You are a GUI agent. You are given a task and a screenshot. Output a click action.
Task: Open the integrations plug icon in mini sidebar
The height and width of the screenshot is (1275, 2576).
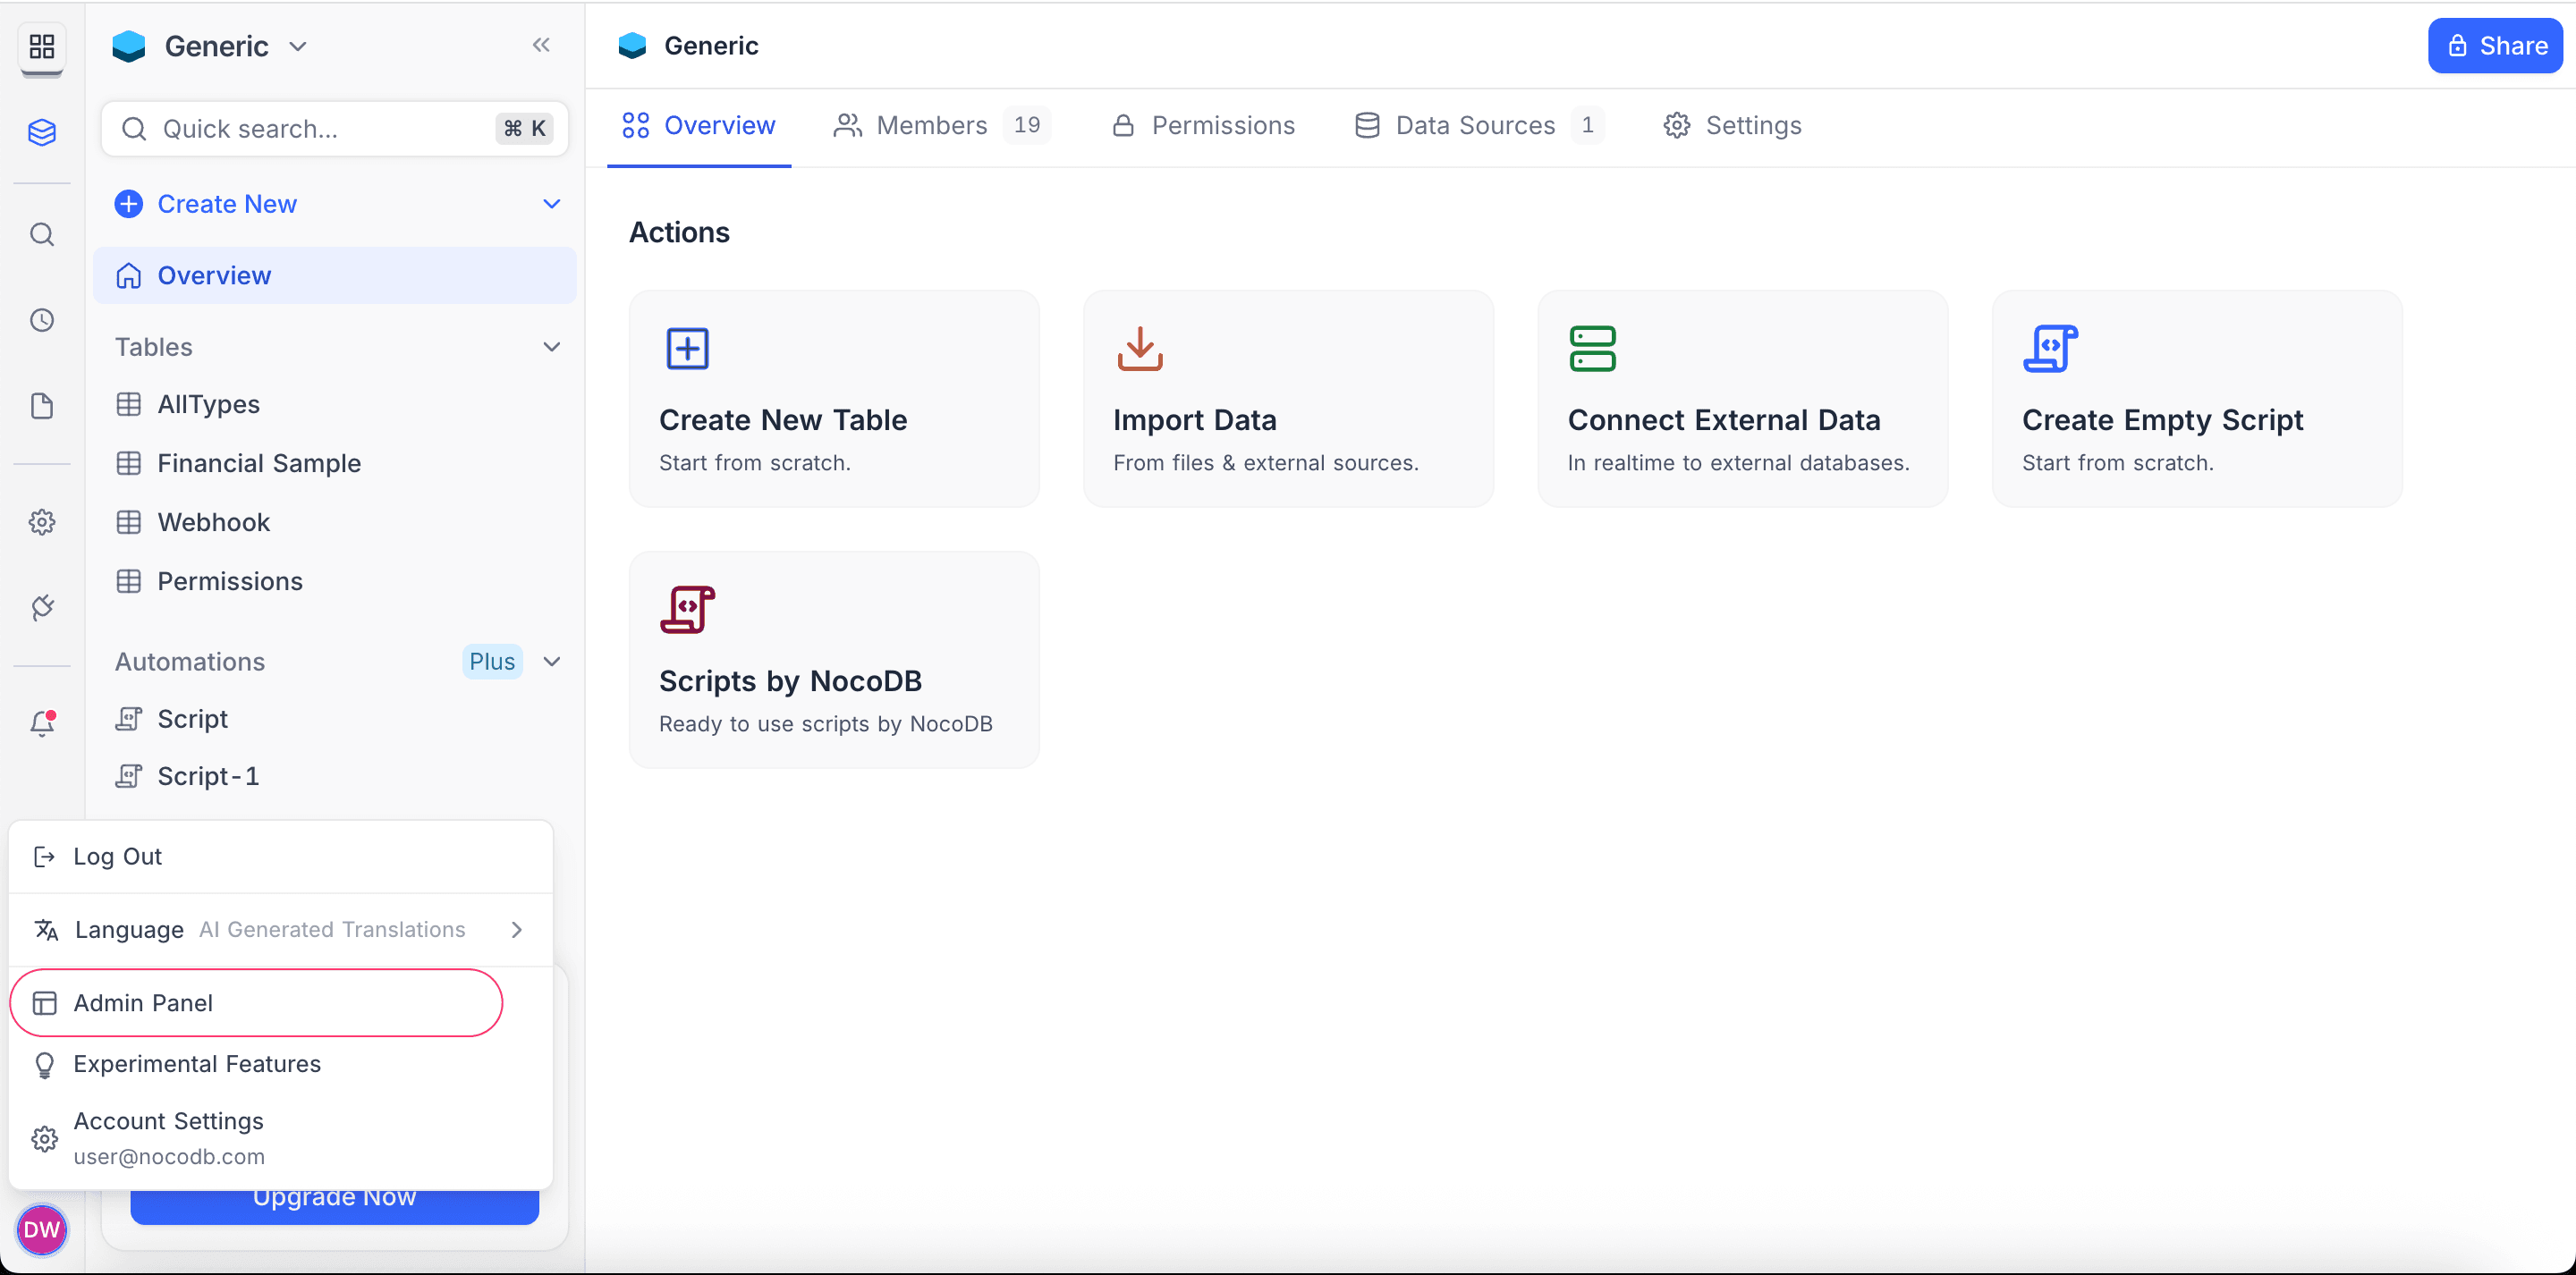click(42, 607)
